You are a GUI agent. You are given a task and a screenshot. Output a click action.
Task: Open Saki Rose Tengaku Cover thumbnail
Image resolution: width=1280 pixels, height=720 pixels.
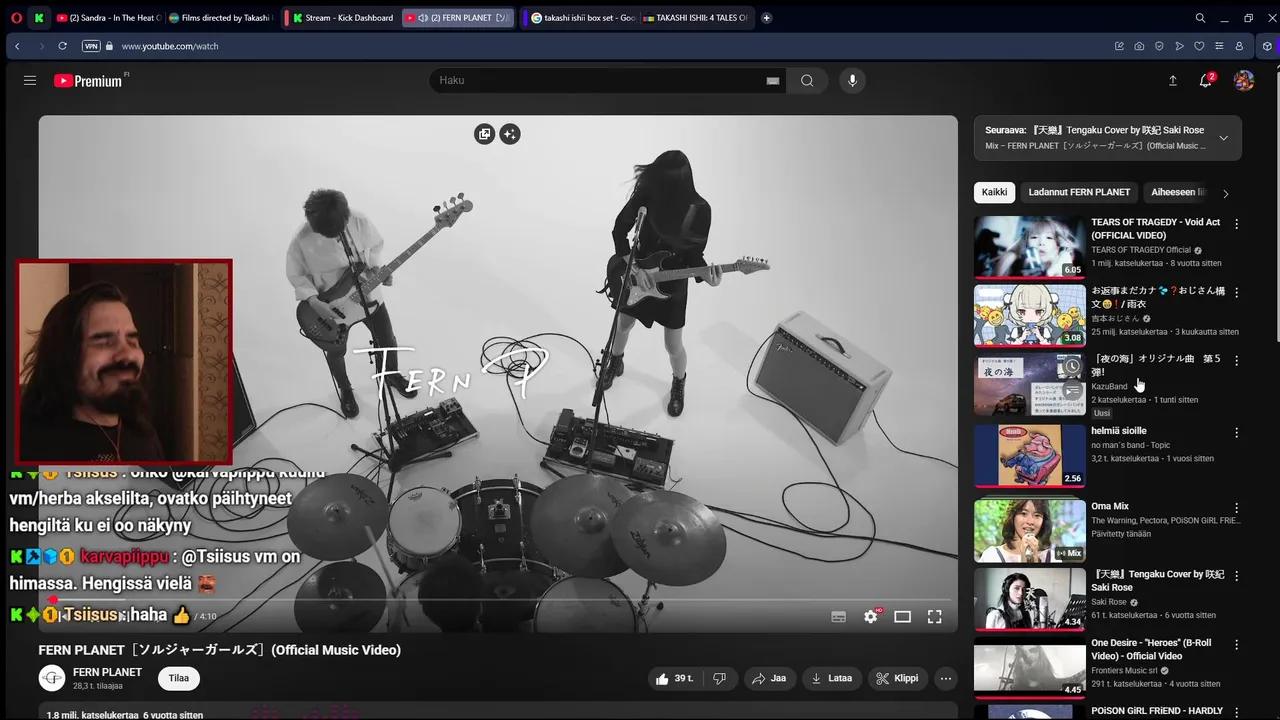(1029, 599)
